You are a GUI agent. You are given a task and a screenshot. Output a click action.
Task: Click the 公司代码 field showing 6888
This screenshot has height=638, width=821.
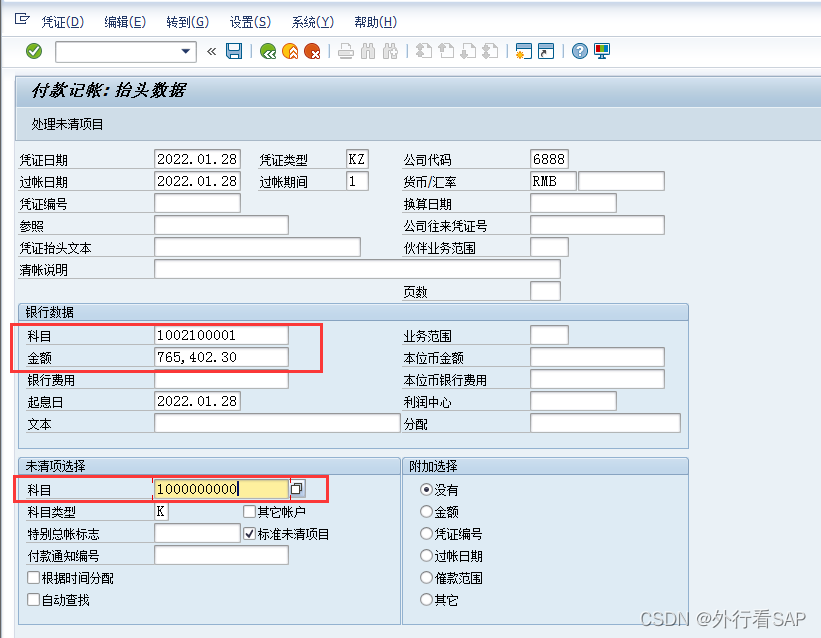pos(549,159)
